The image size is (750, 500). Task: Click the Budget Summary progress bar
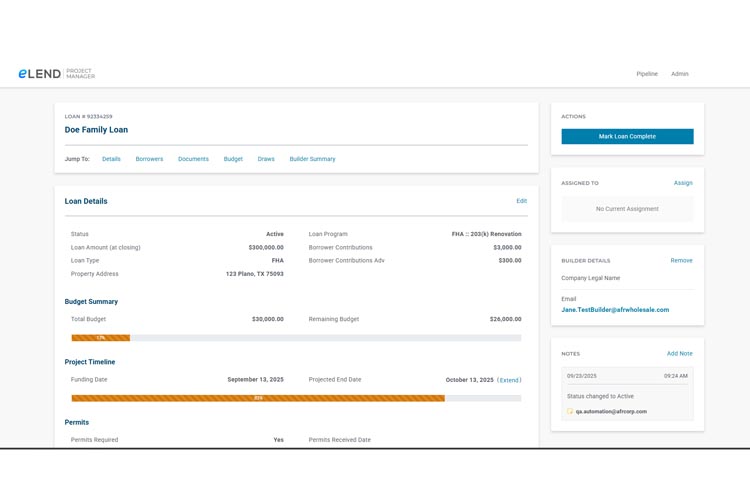[x=296, y=338]
